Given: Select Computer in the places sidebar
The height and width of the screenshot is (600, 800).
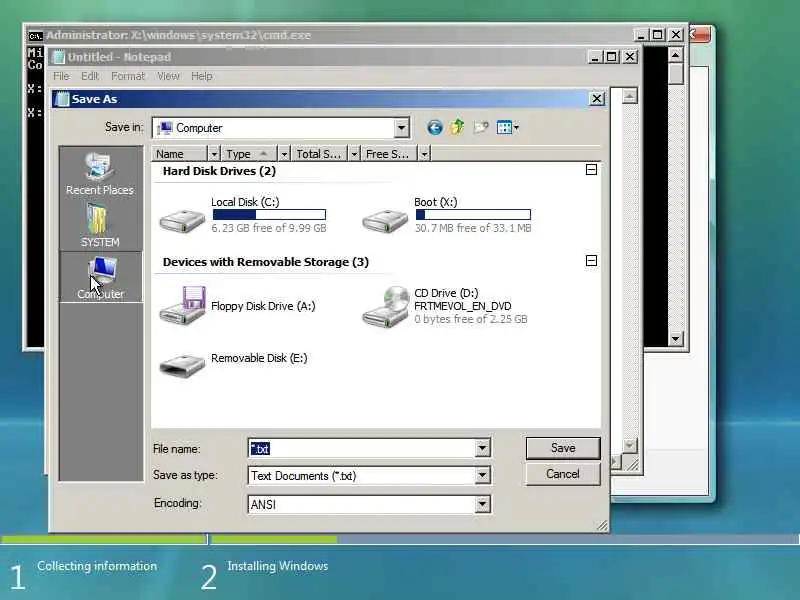Looking at the screenshot, I should click(101, 278).
